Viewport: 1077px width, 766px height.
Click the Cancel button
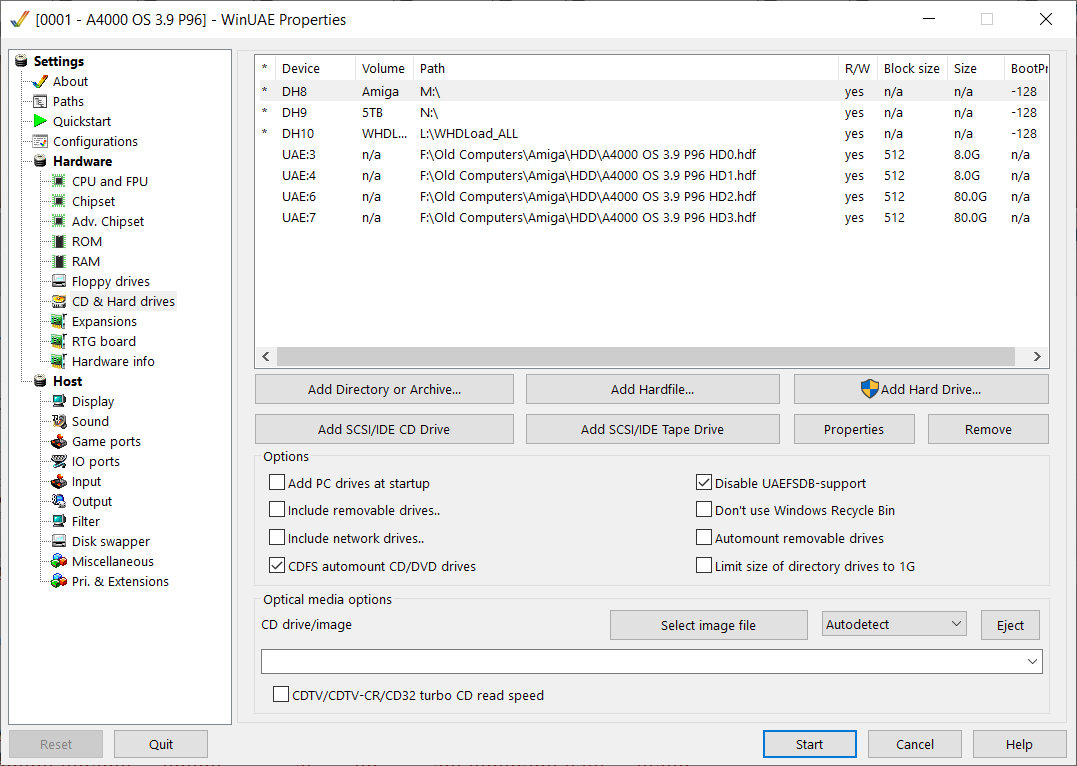[x=914, y=743]
